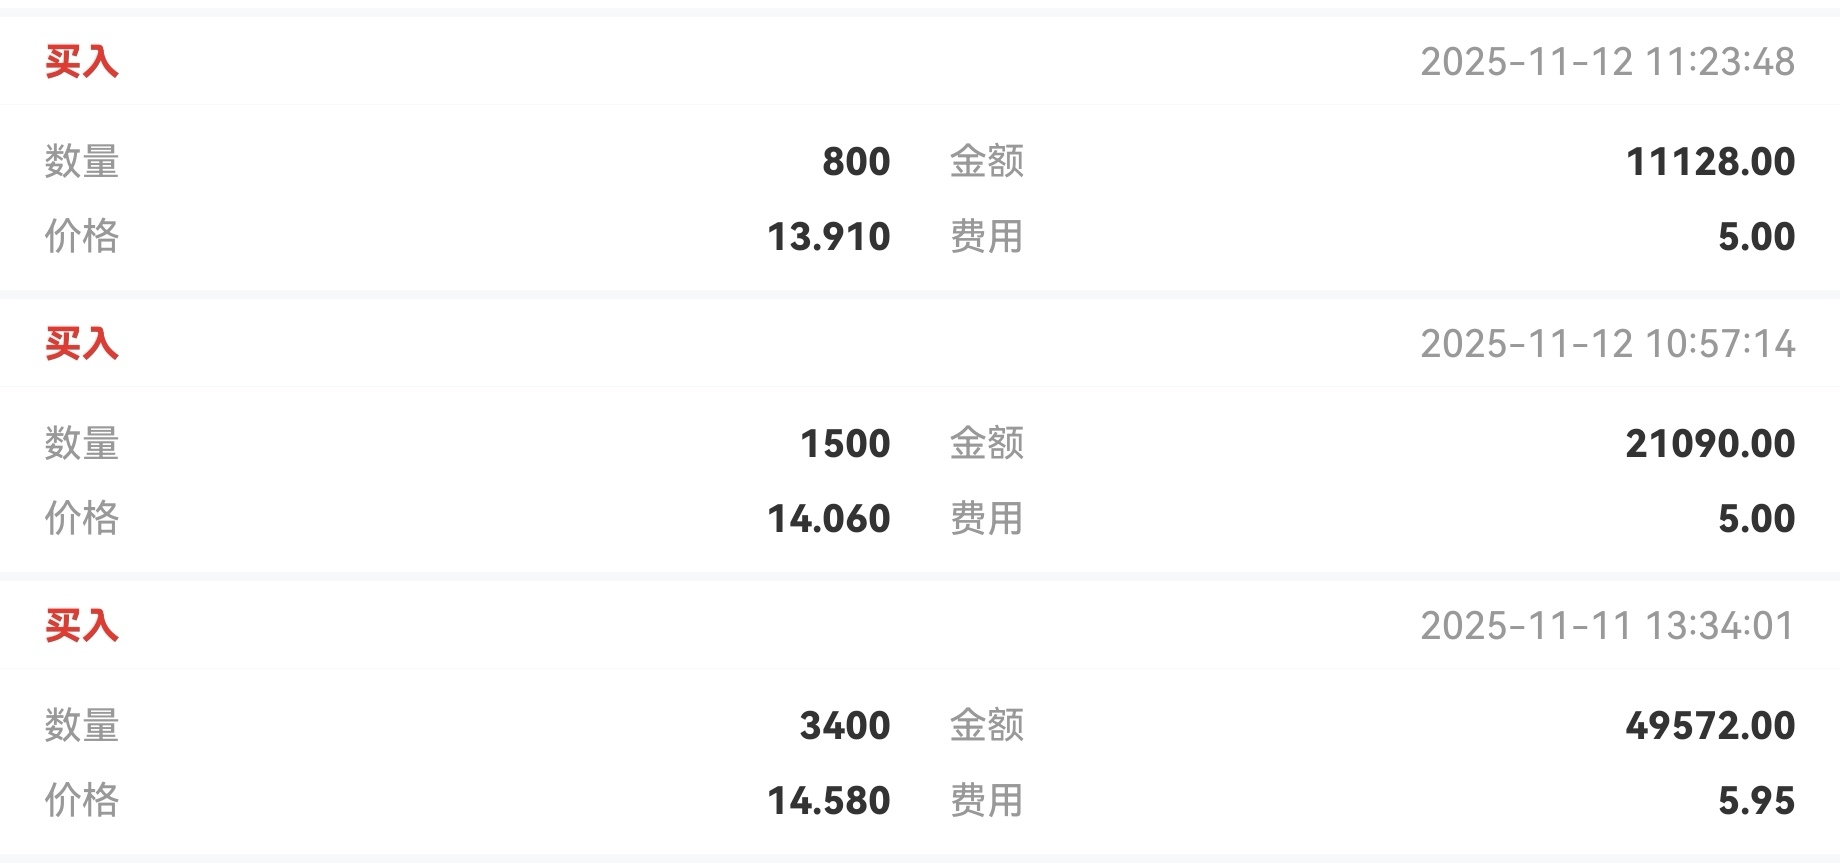Click the 数量 label beside 800
Screen dimensions: 1840x867
click(x=82, y=162)
